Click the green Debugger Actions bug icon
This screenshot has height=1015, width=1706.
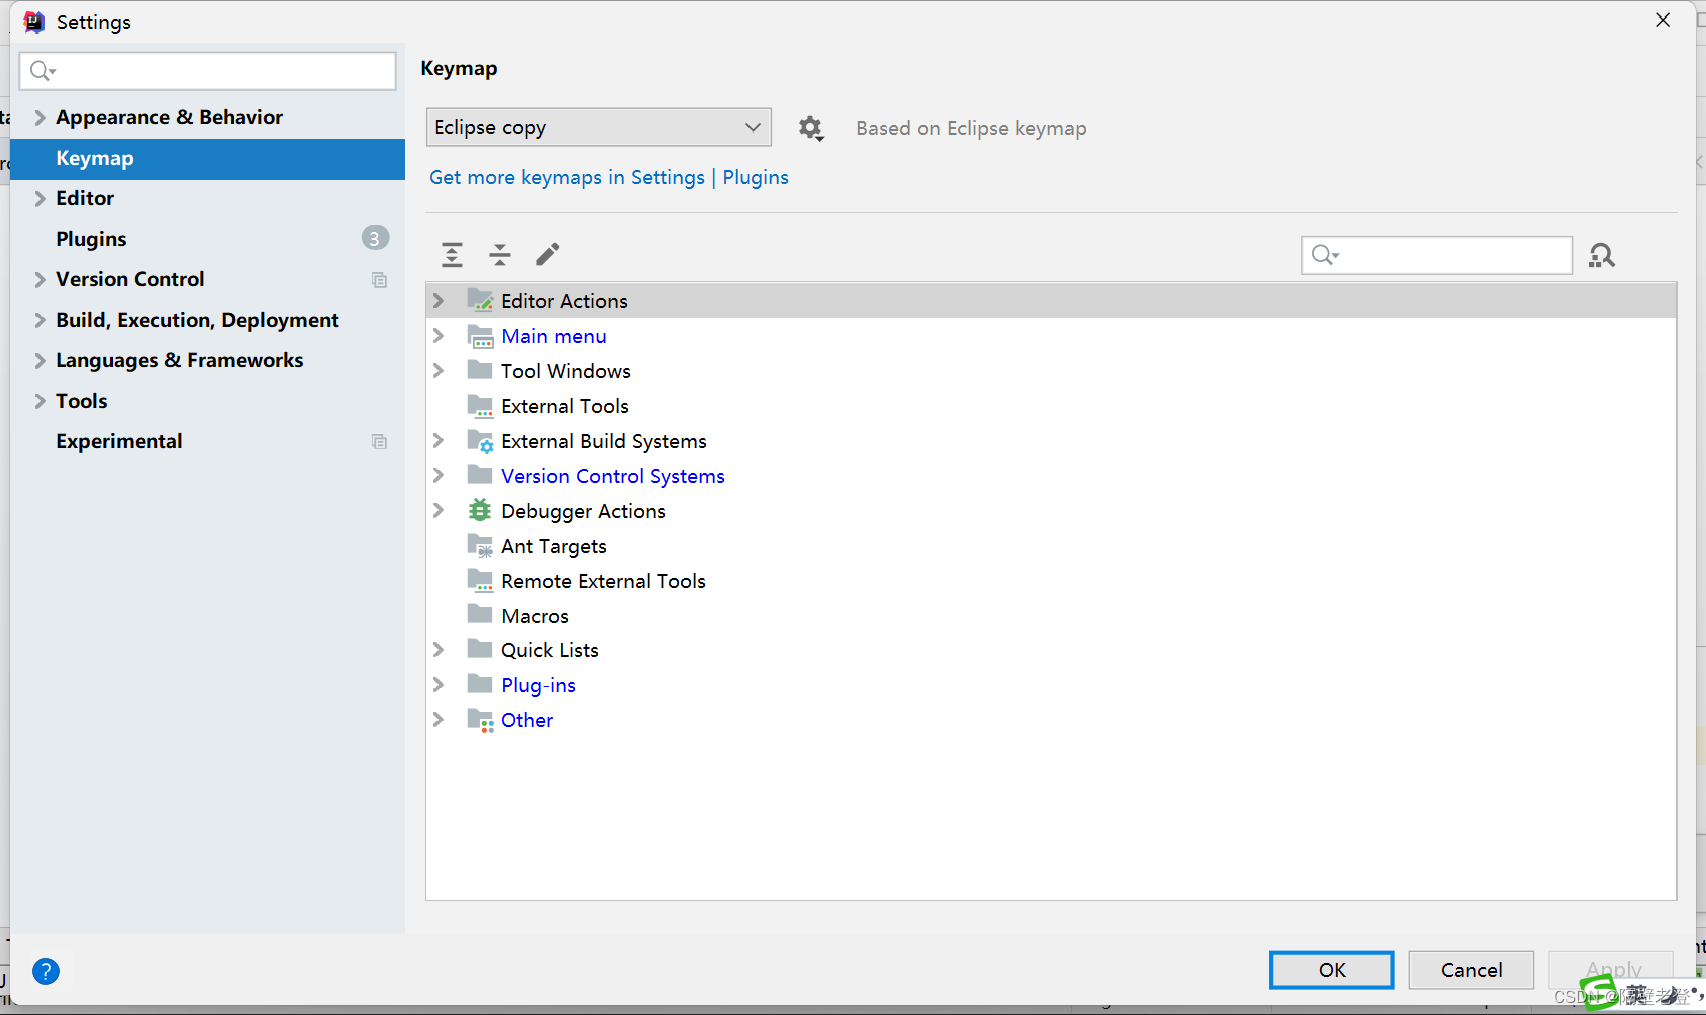[x=481, y=510]
